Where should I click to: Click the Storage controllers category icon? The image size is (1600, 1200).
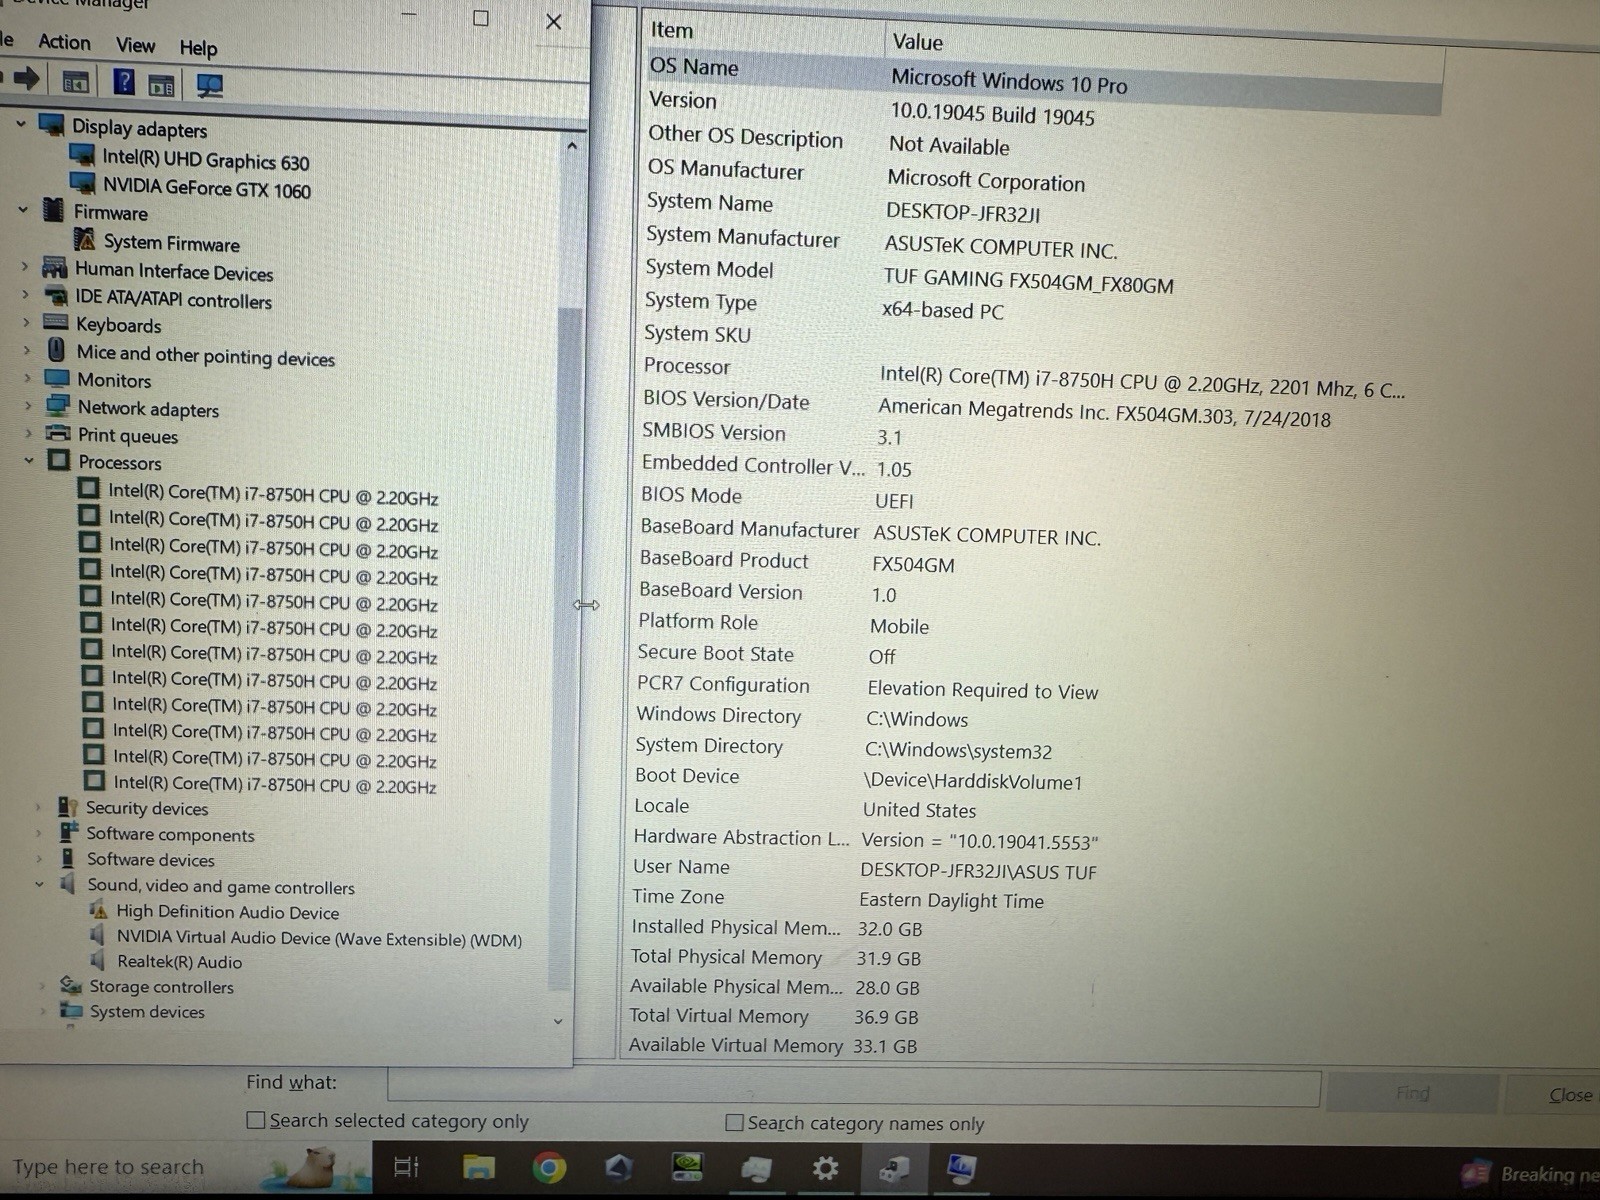point(71,985)
